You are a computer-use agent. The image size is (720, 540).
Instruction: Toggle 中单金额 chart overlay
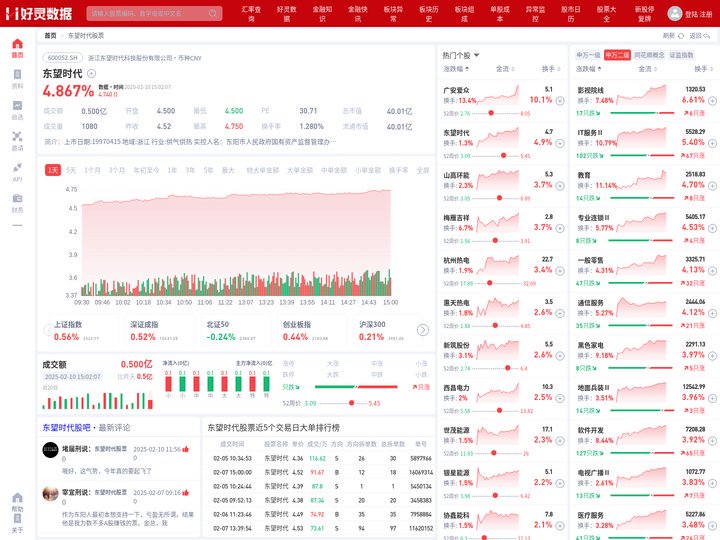tap(334, 170)
